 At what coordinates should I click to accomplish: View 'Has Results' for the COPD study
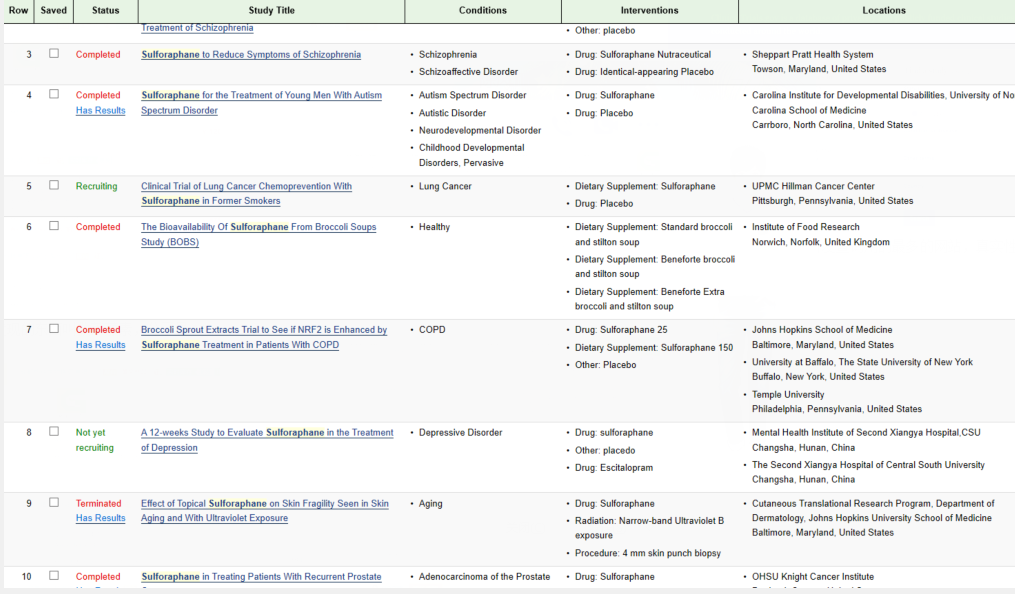pyautogui.click(x=101, y=345)
